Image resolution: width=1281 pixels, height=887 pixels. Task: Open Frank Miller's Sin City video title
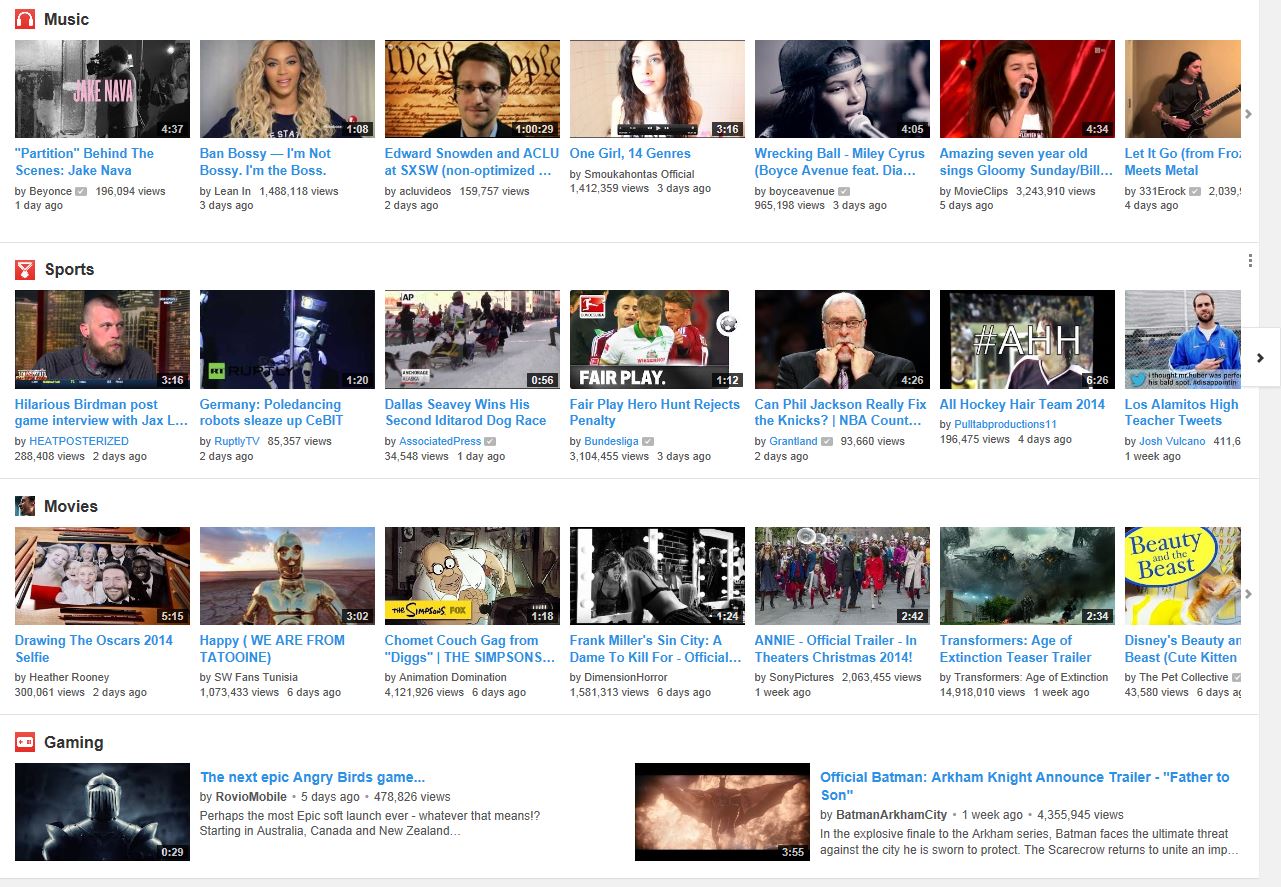tap(656, 649)
